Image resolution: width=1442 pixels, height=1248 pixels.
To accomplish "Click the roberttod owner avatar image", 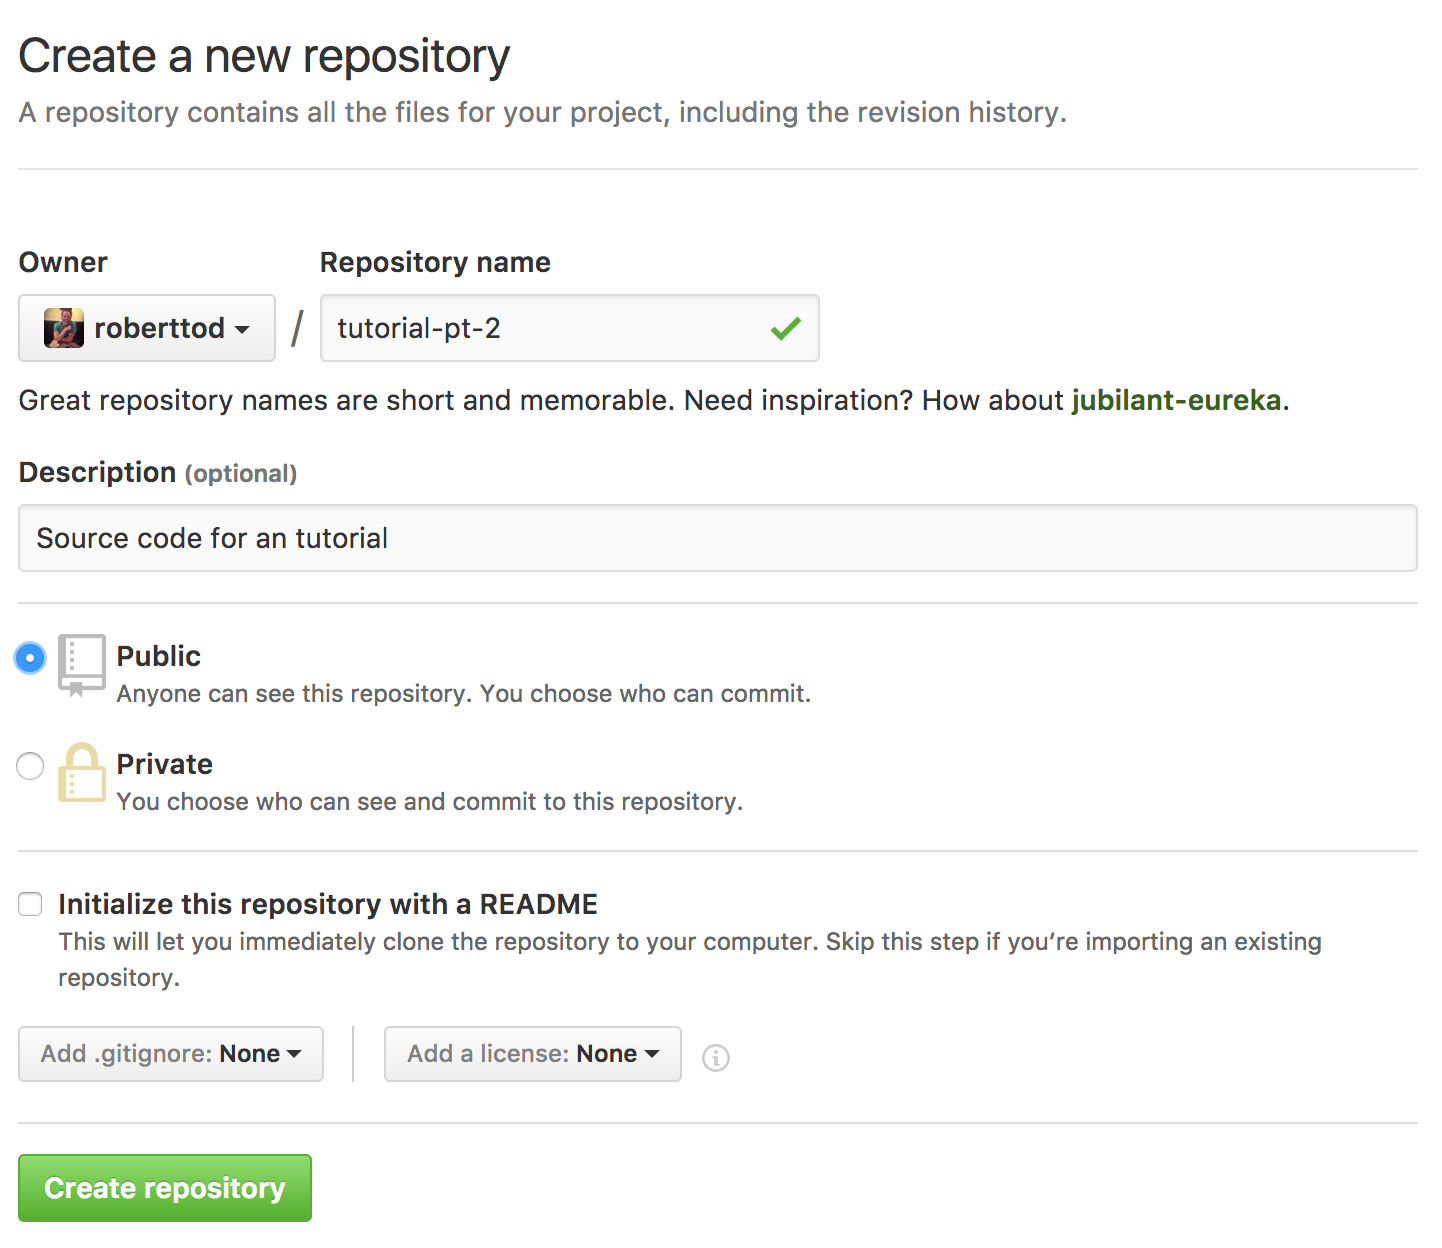I will pyautogui.click(x=64, y=328).
